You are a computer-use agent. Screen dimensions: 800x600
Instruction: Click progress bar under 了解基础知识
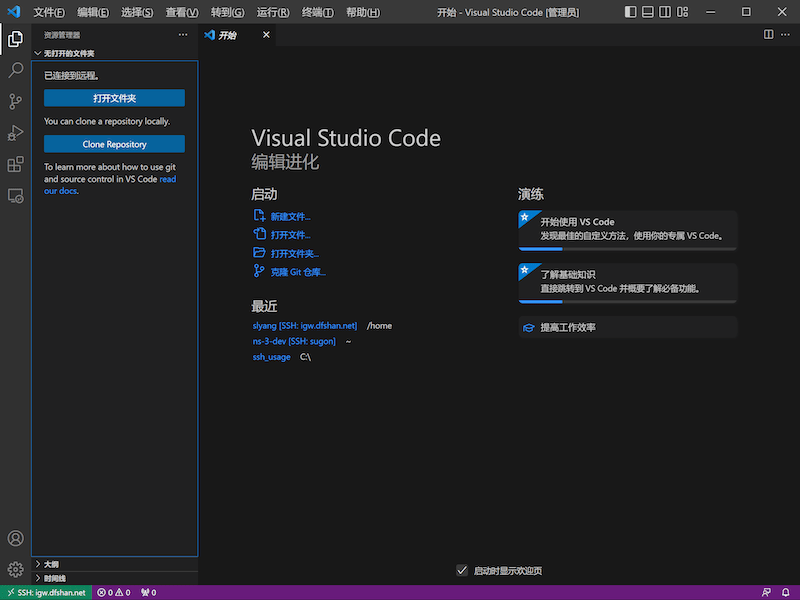click(628, 302)
